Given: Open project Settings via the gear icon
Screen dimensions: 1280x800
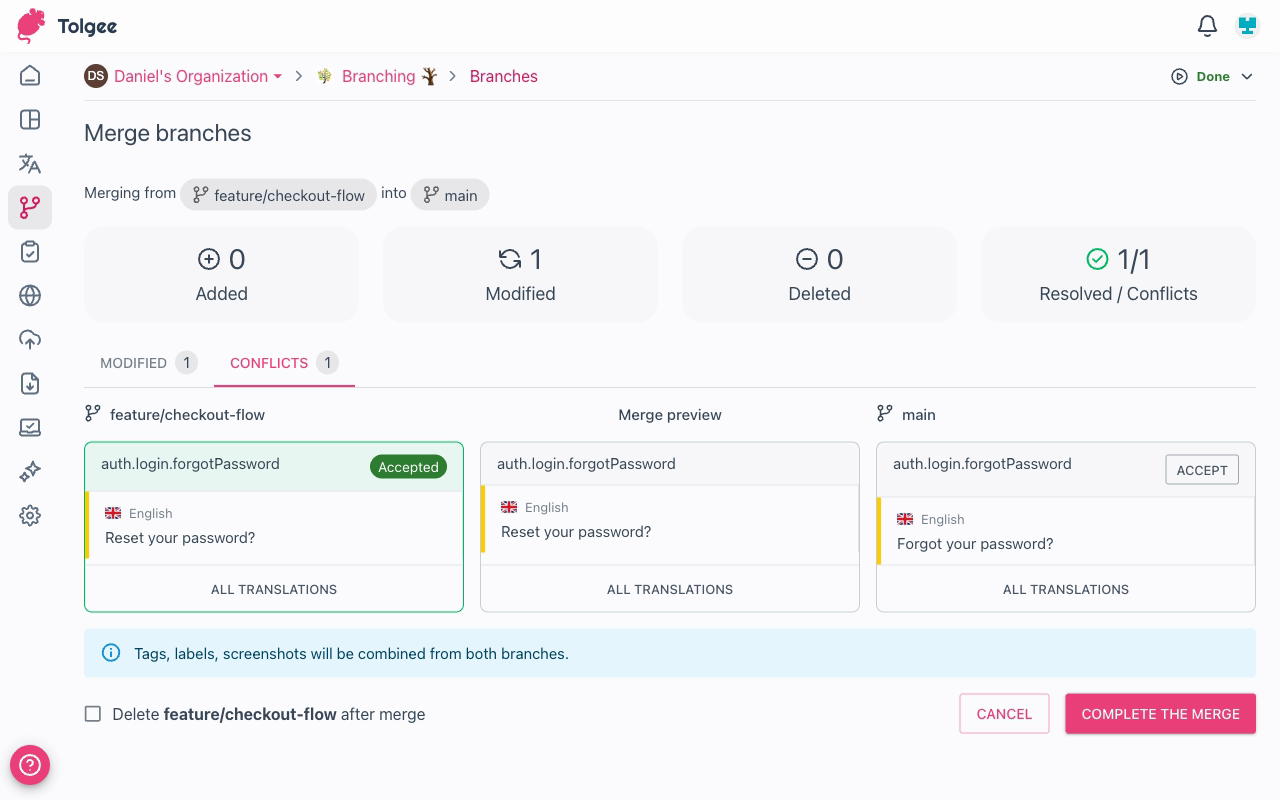Looking at the screenshot, I should [x=29, y=515].
